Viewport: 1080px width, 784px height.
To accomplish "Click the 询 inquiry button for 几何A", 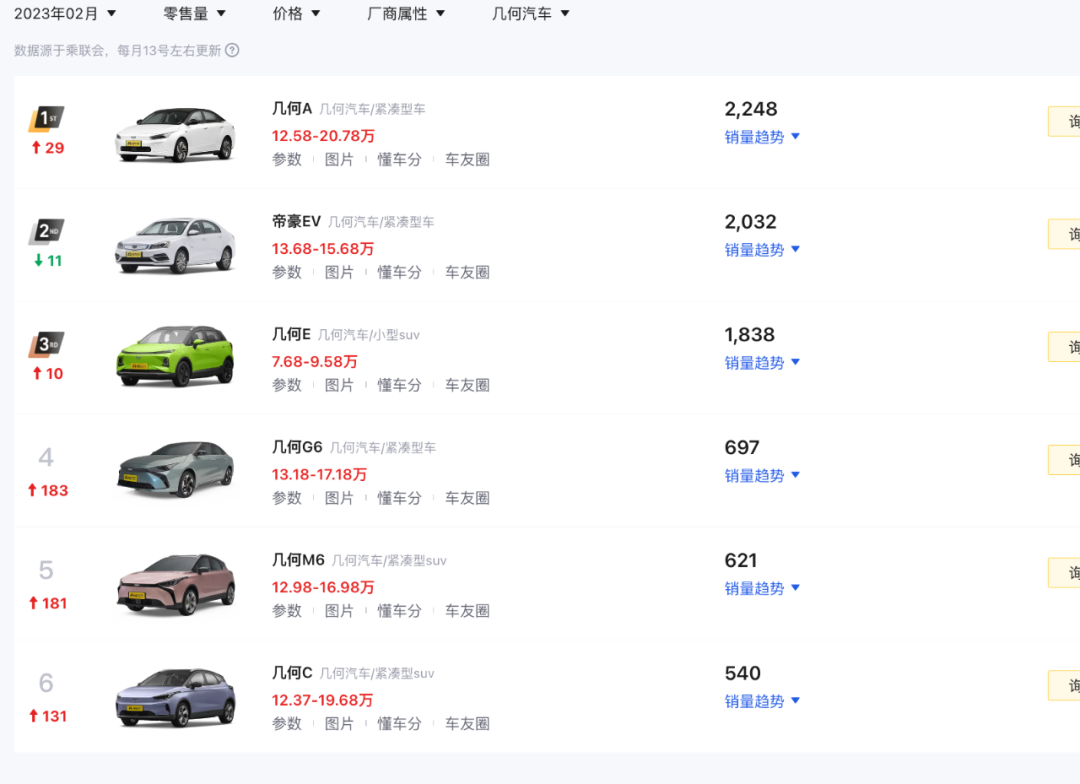I will [x=1064, y=121].
